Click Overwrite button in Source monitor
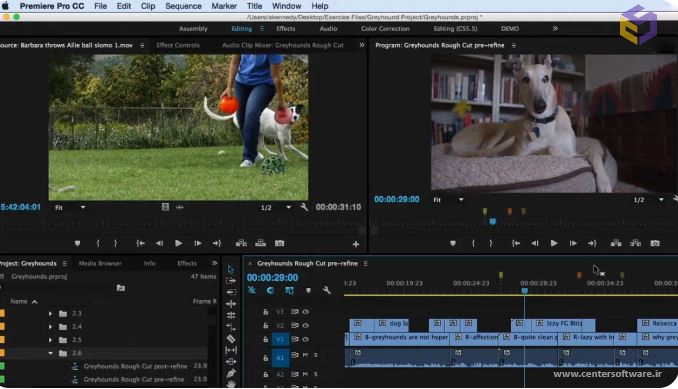This screenshot has width=678, height=389. [x=260, y=243]
